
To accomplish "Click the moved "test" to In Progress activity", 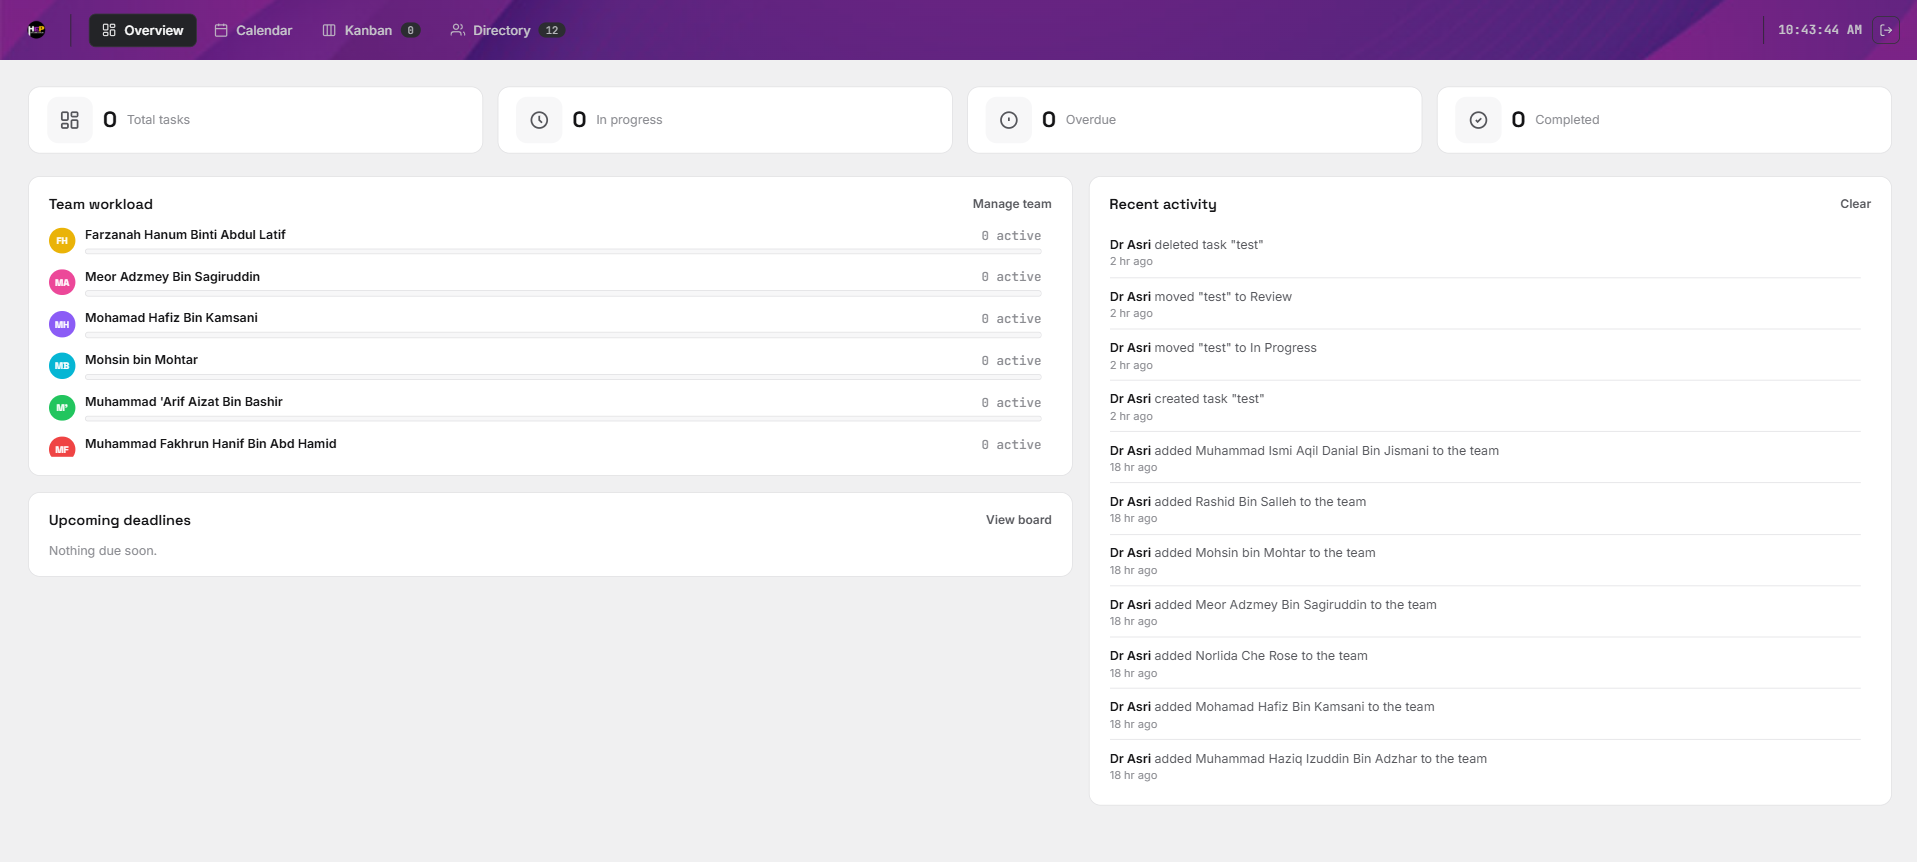I will (1485, 356).
